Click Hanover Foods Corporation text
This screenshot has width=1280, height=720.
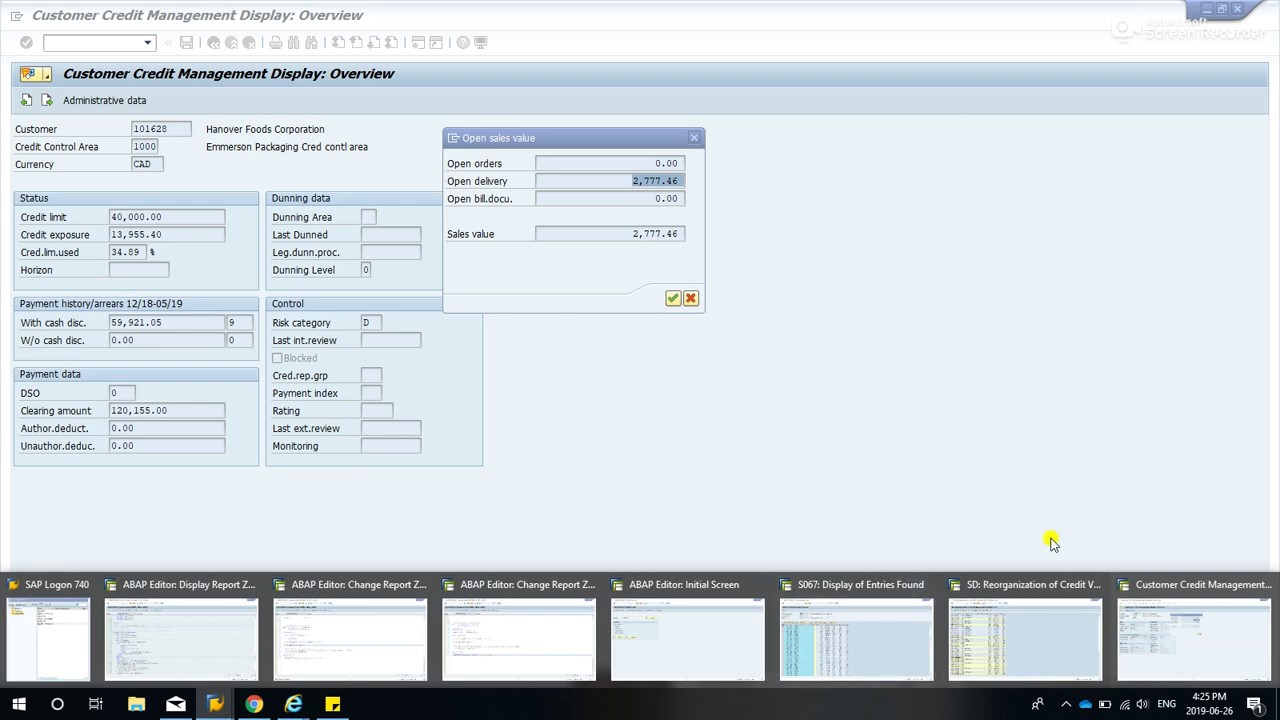(x=265, y=129)
